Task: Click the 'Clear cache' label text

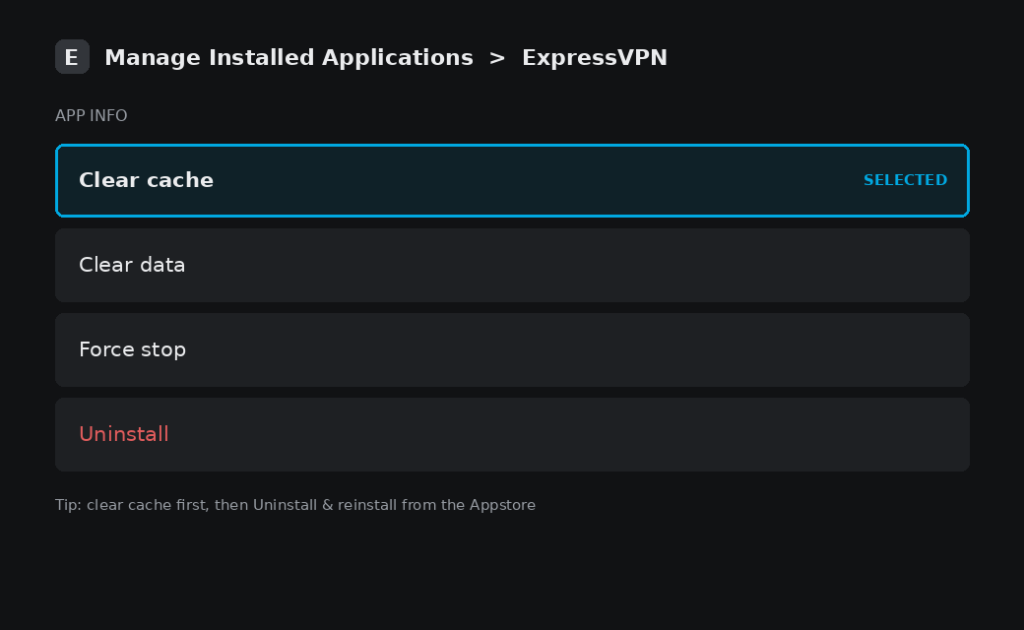Action: (146, 180)
